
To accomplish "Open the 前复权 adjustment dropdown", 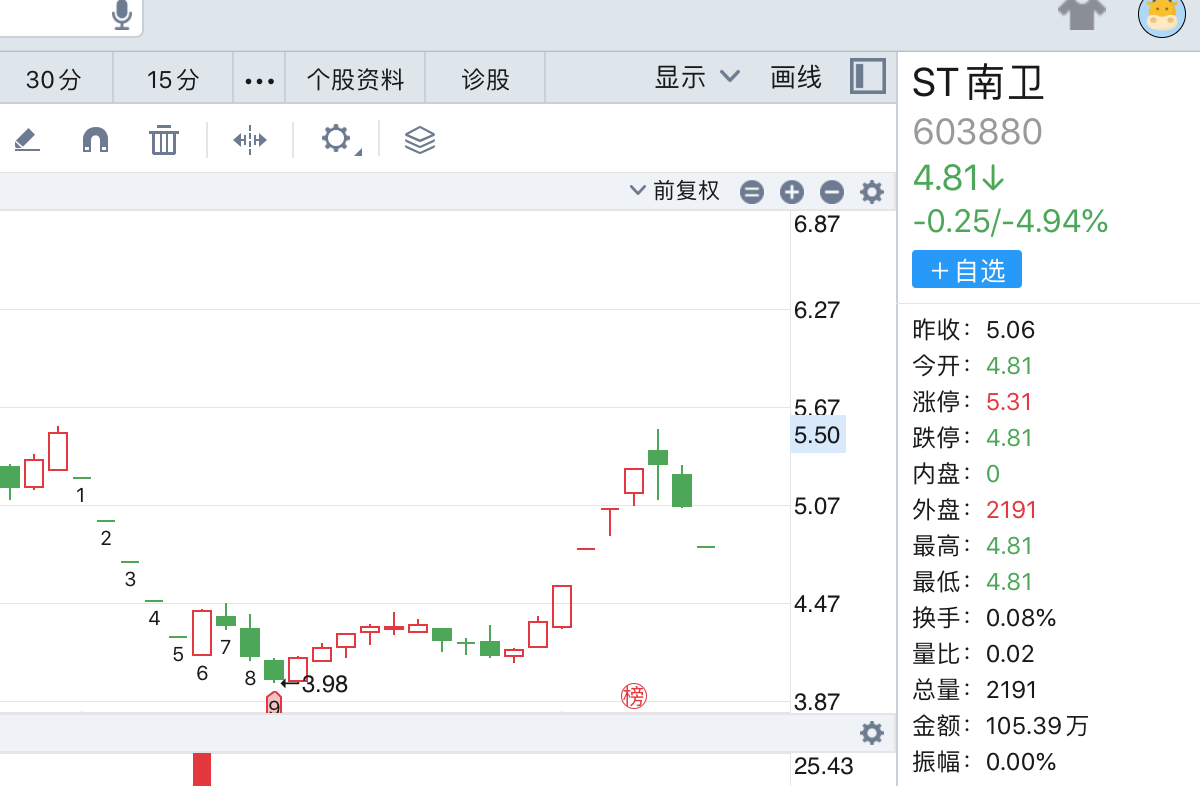I will point(675,191).
